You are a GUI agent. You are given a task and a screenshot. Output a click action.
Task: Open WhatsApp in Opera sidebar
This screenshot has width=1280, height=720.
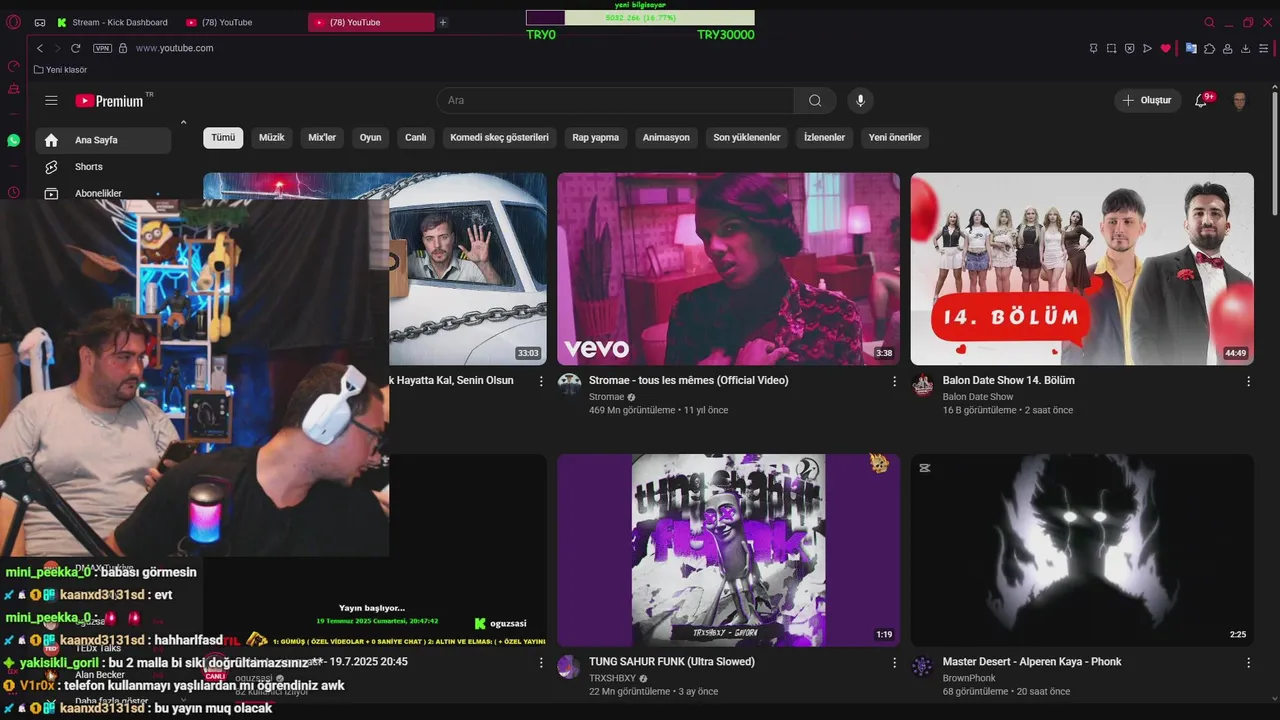14,140
